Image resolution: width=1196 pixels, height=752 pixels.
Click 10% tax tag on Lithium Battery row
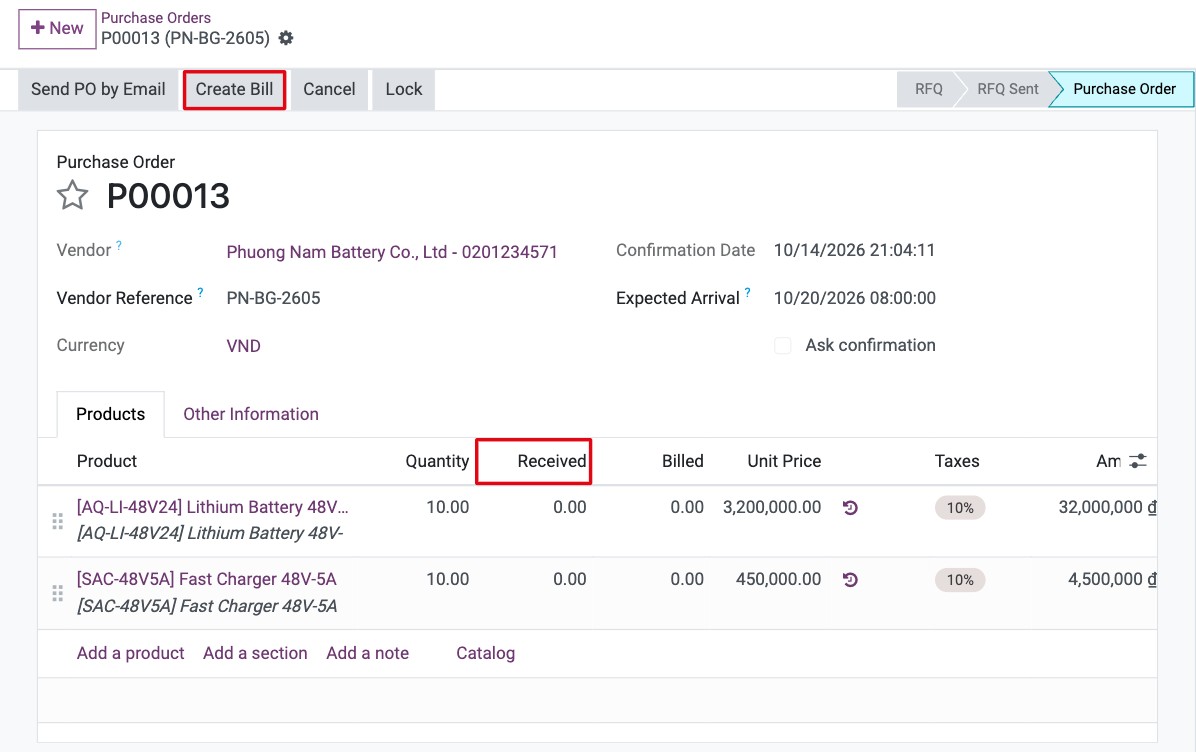(x=960, y=508)
